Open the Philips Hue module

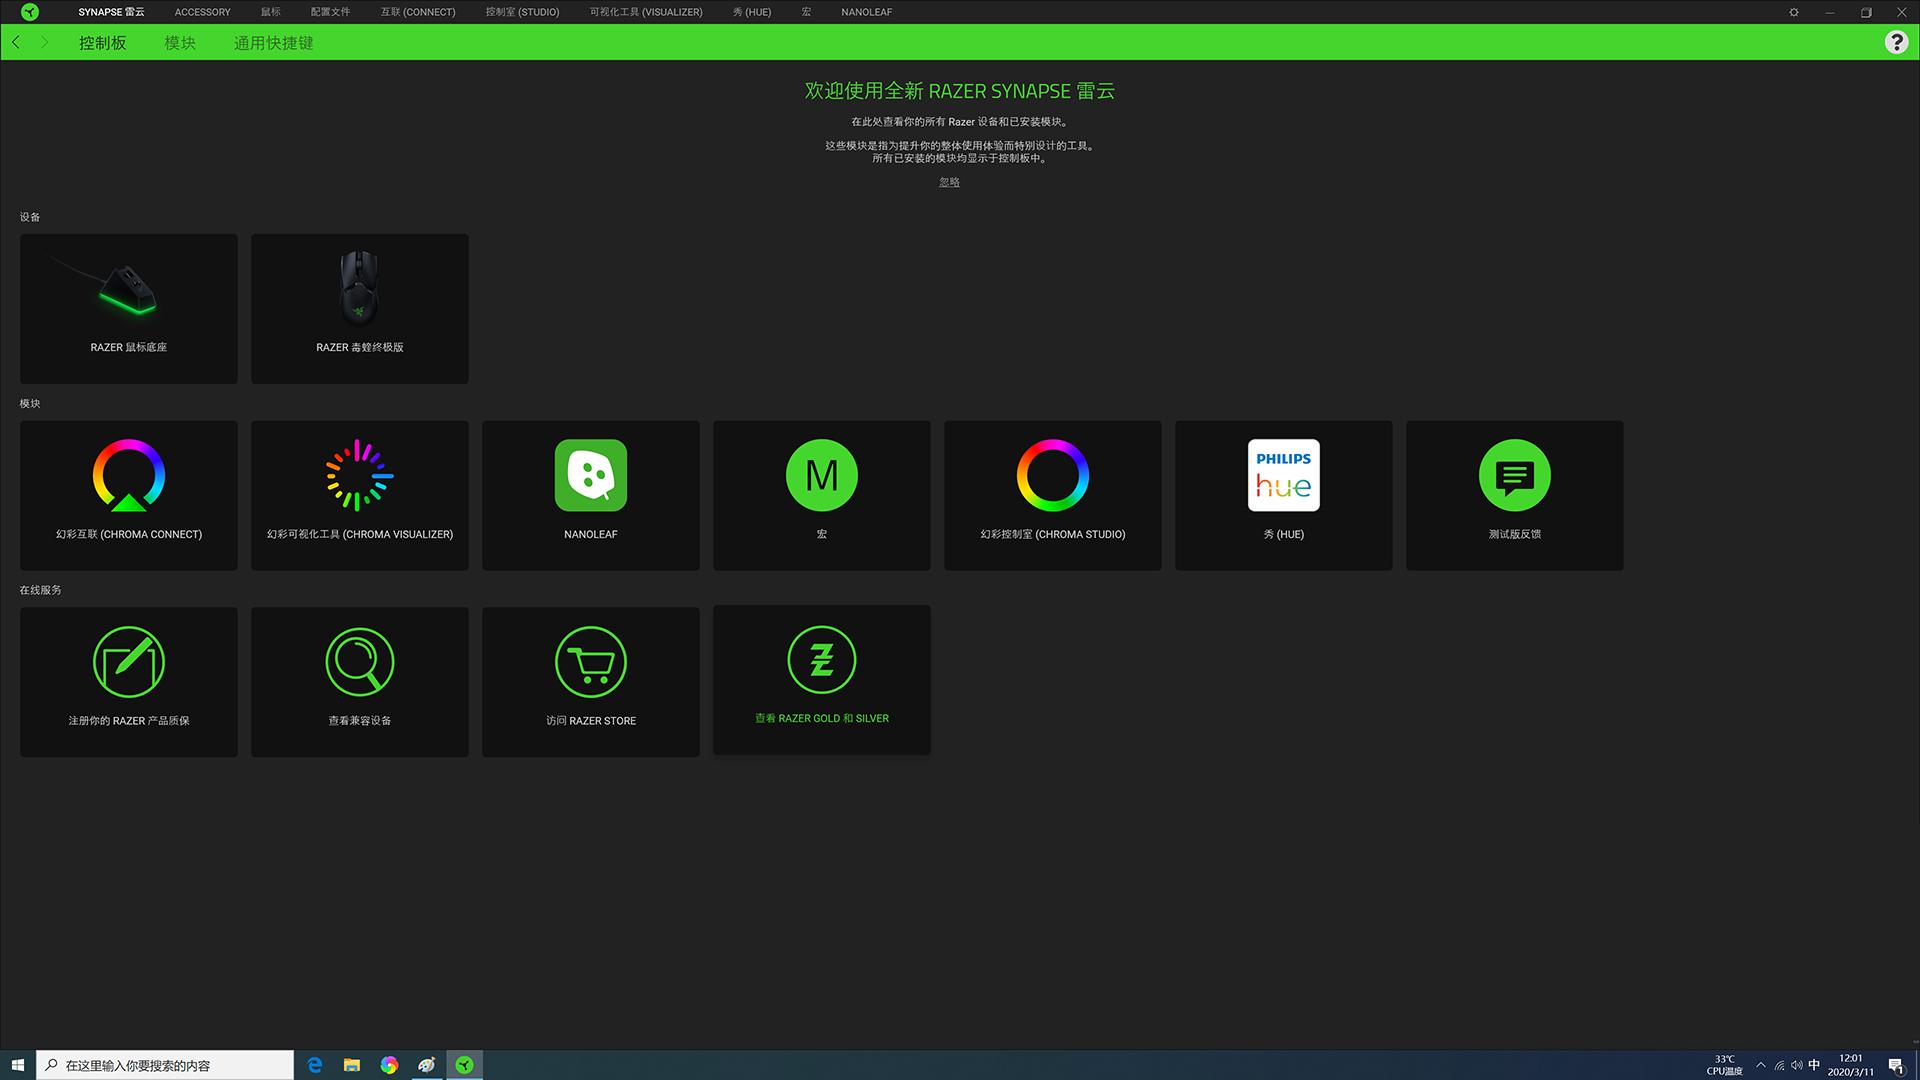coord(1284,476)
